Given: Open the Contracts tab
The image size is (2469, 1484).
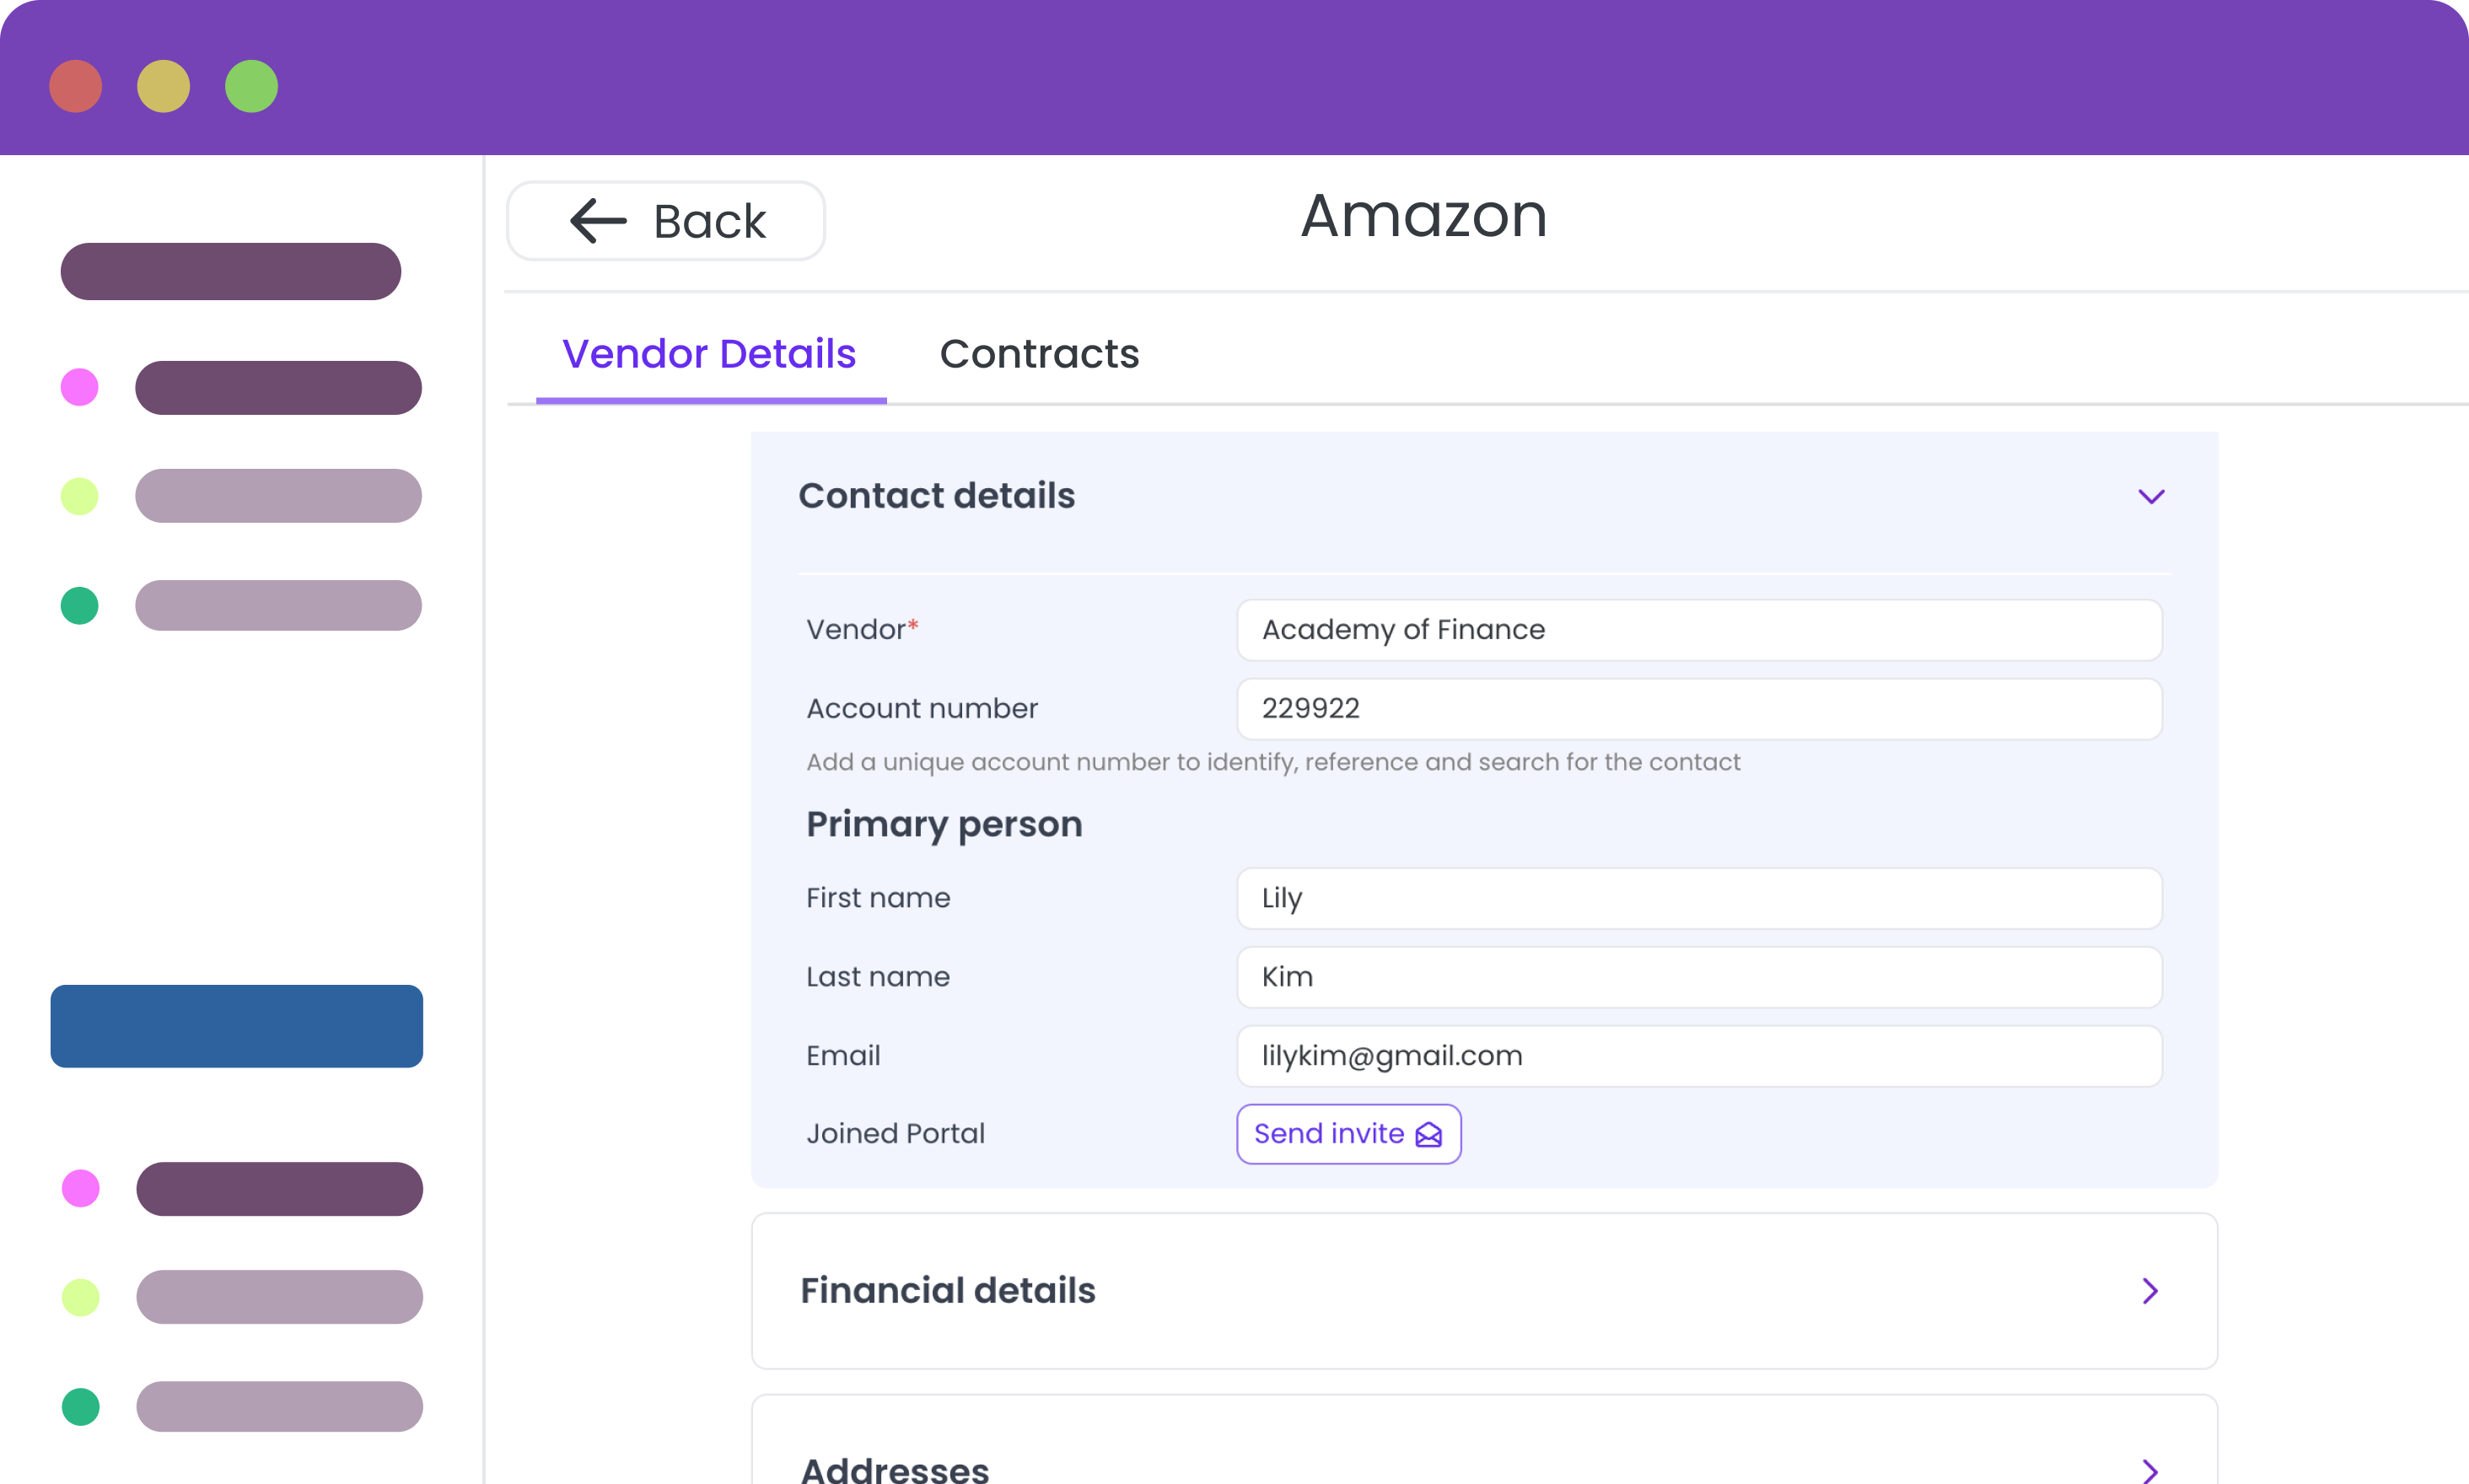Looking at the screenshot, I should coord(1039,354).
